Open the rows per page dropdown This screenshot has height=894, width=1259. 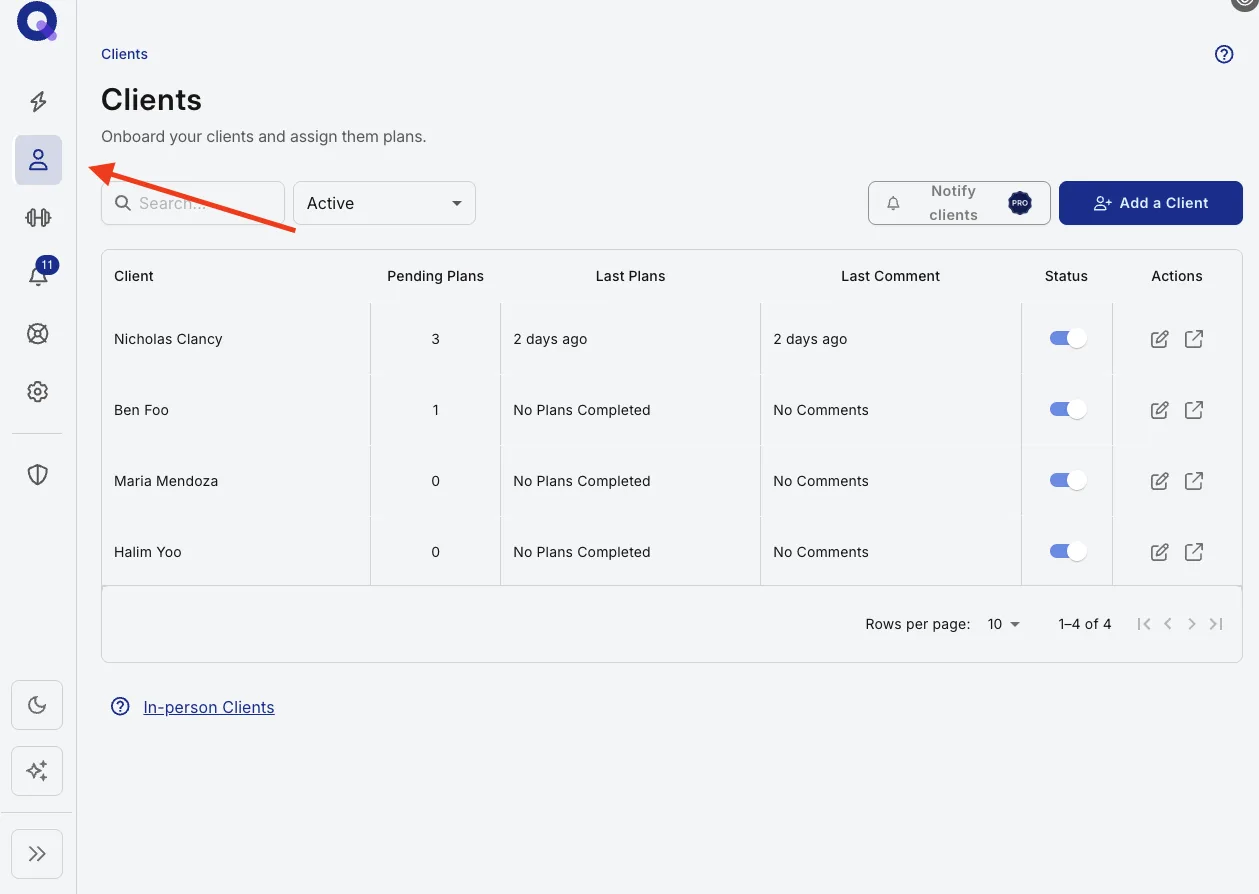click(x=1004, y=624)
